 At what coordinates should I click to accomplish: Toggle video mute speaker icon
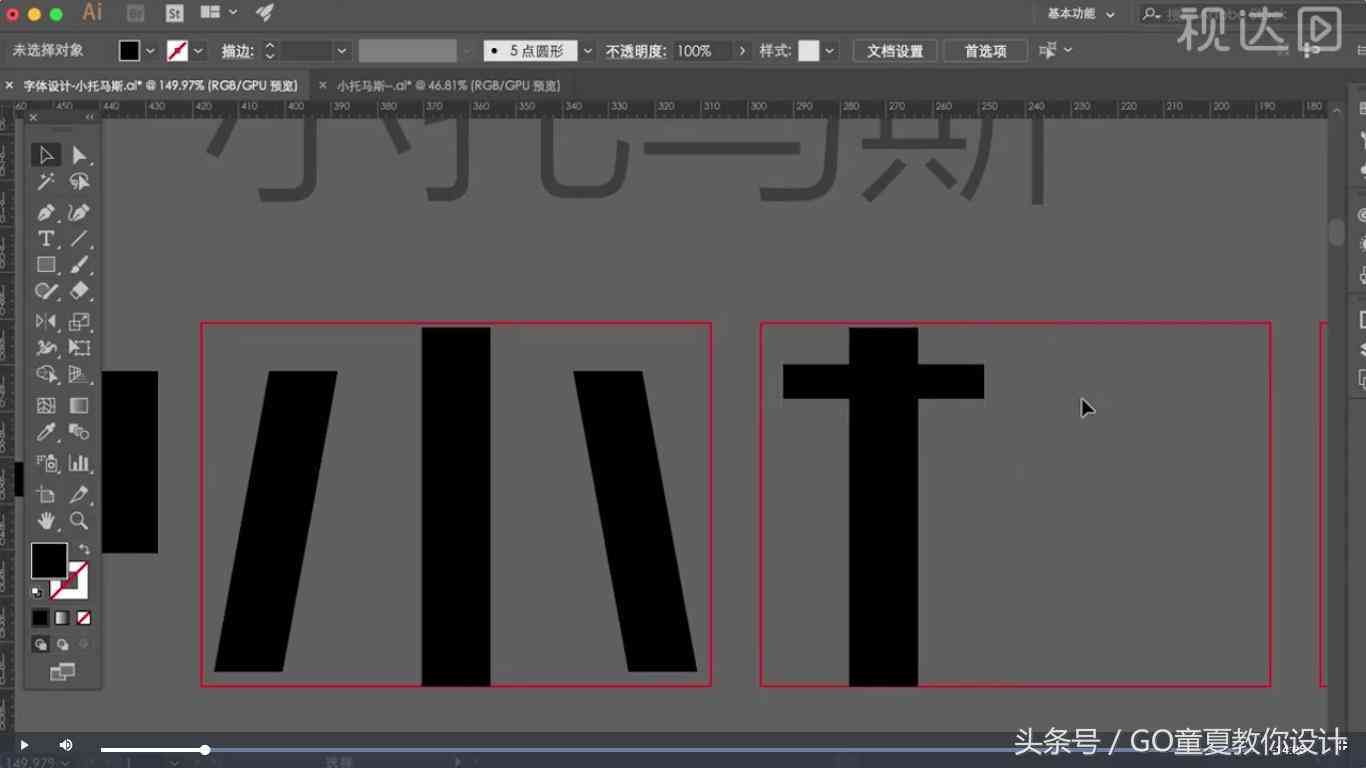pyautogui.click(x=66, y=745)
